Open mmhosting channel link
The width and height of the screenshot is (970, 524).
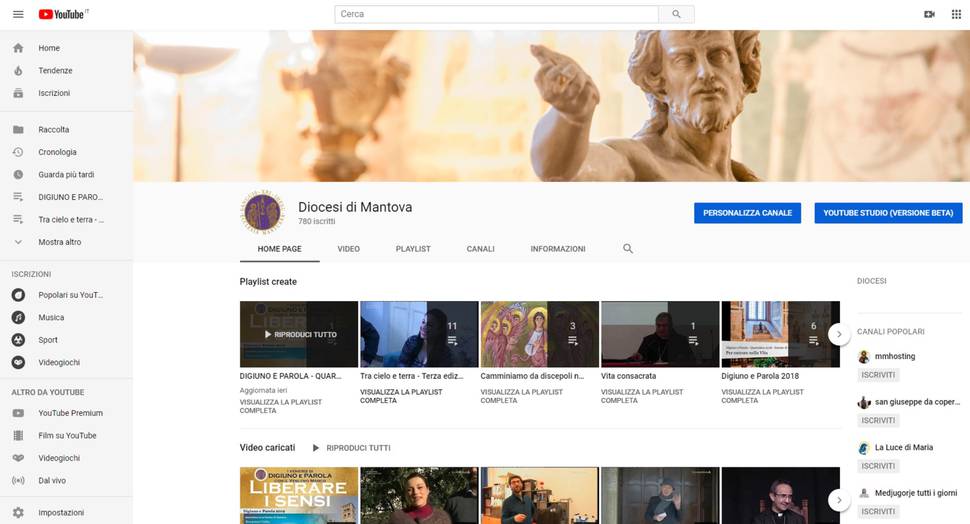[895, 356]
